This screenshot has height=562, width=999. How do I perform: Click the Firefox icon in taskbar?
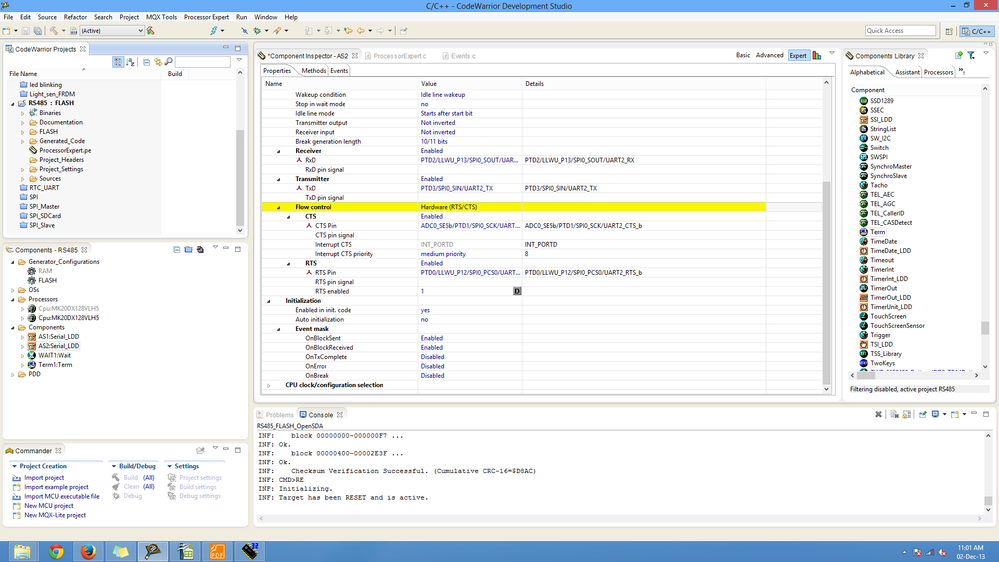click(88, 551)
